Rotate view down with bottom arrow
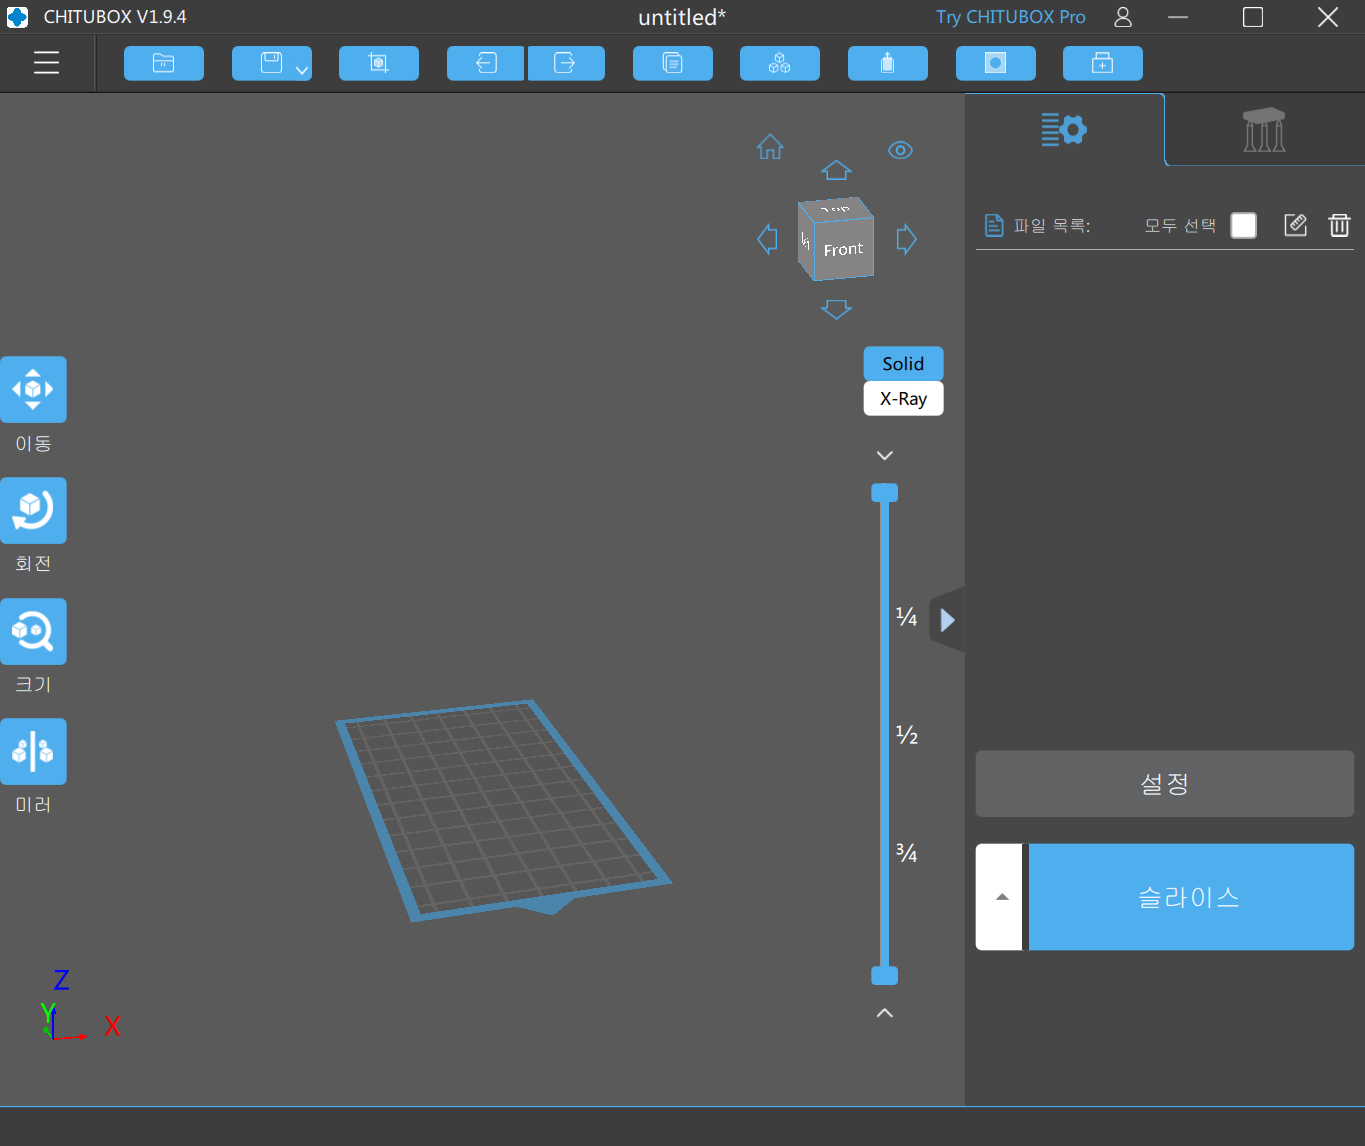The image size is (1365, 1146). click(836, 309)
